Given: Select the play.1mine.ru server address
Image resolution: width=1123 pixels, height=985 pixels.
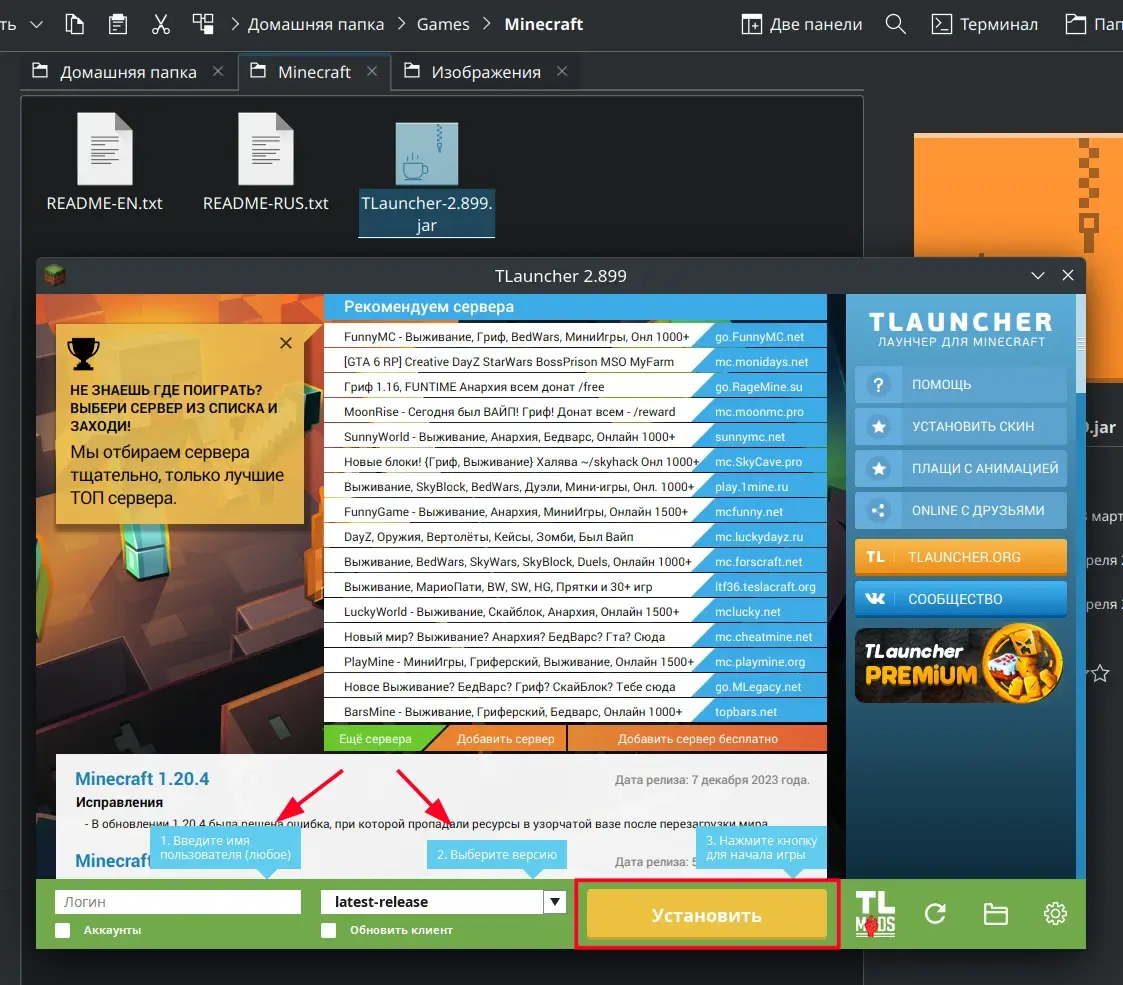Looking at the screenshot, I should (751, 487).
